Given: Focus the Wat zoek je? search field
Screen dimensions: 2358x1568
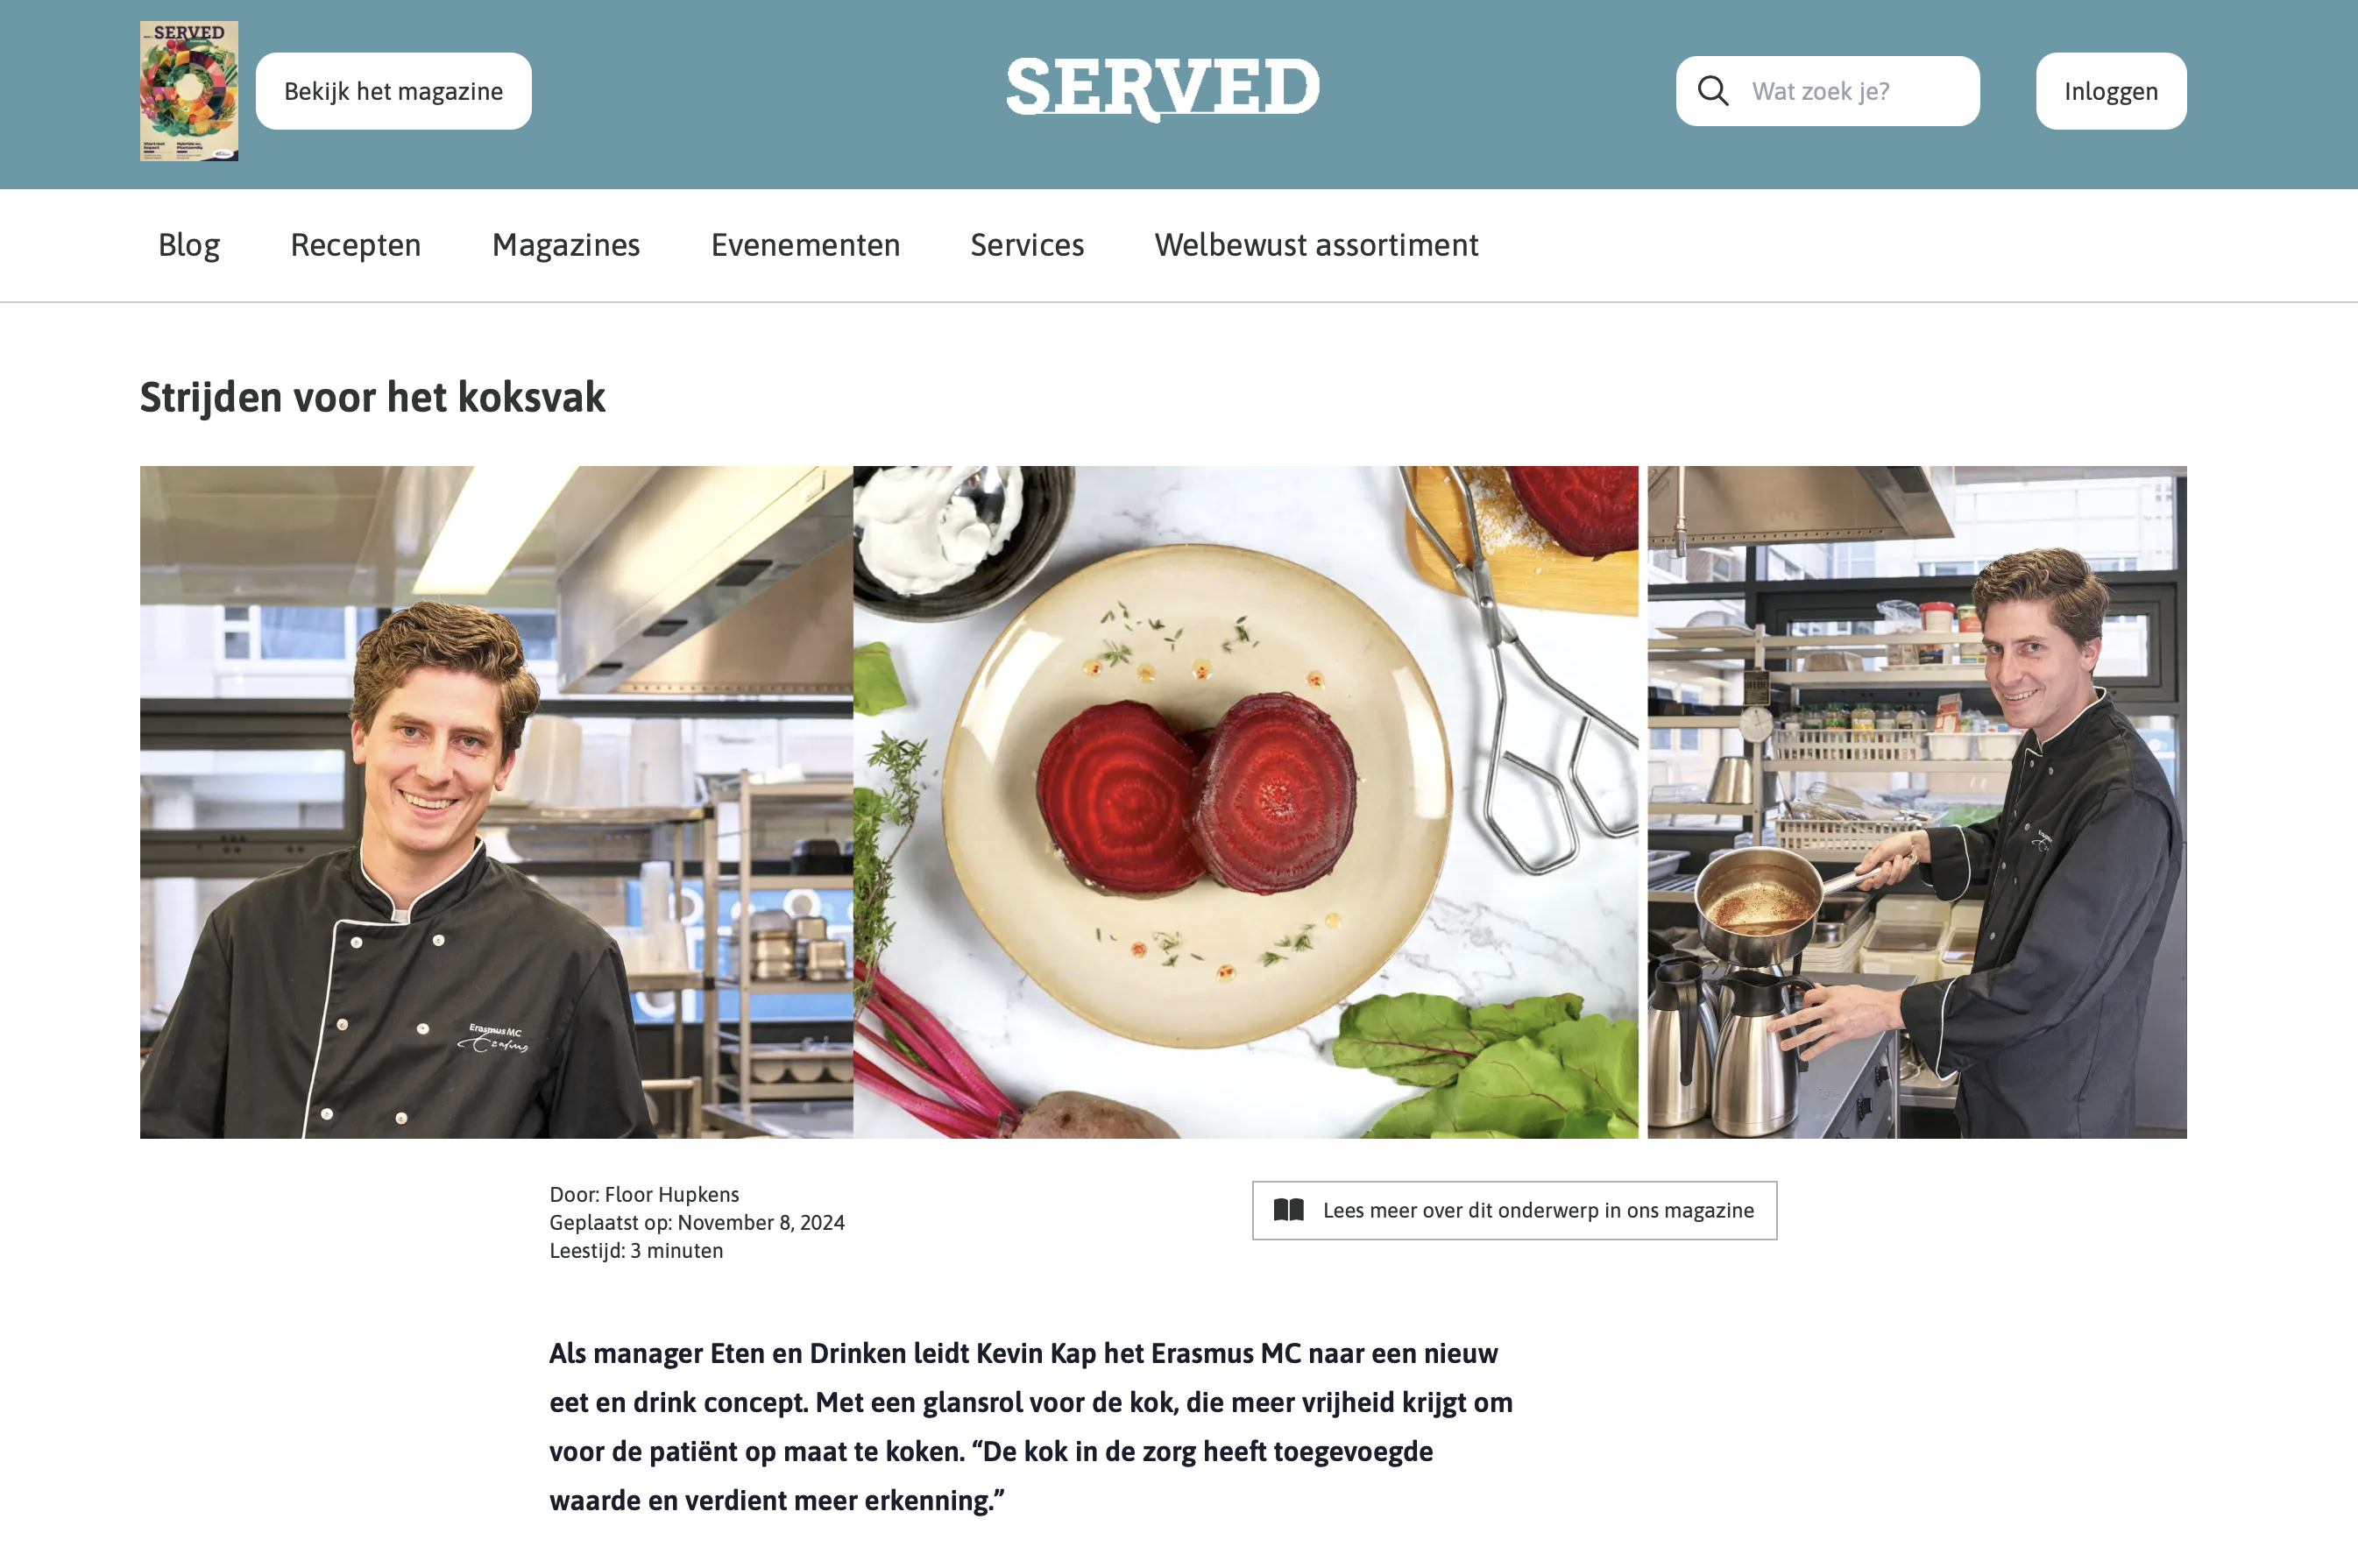Looking at the screenshot, I should click(1827, 91).
